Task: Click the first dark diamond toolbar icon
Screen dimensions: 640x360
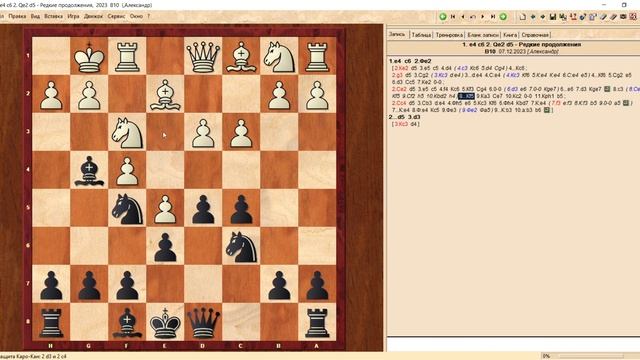Action: [x=533, y=17]
